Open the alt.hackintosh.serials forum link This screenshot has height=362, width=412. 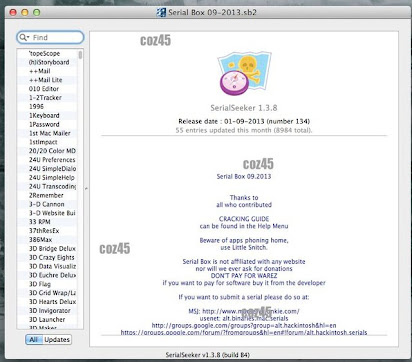(x=244, y=332)
